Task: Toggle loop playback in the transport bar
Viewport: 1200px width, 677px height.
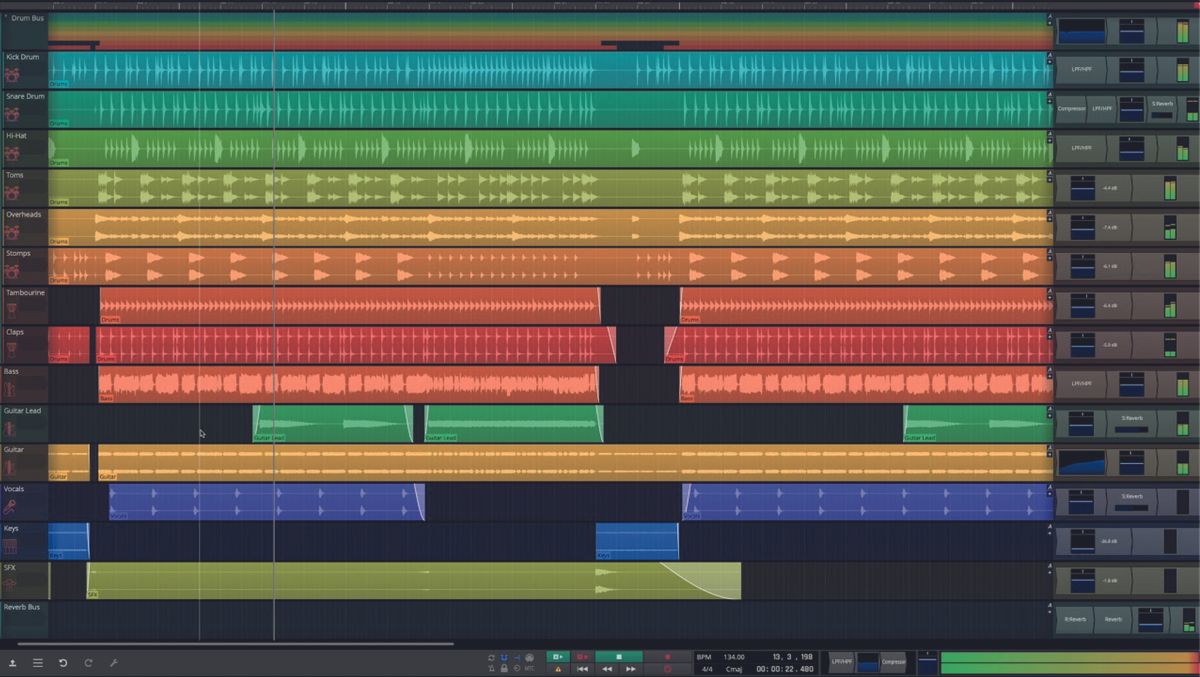Action: (x=491, y=656)
